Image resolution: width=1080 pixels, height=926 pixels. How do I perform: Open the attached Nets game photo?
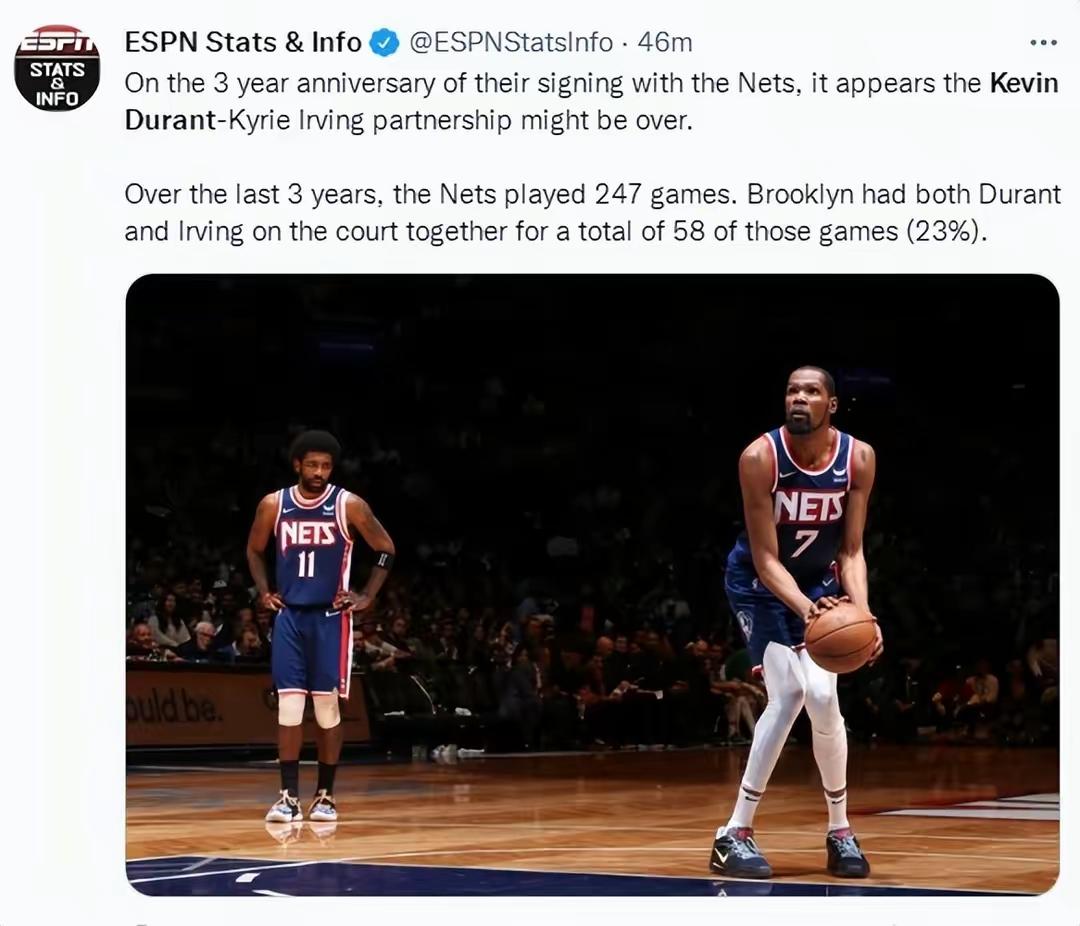click(x=592, y=584)
